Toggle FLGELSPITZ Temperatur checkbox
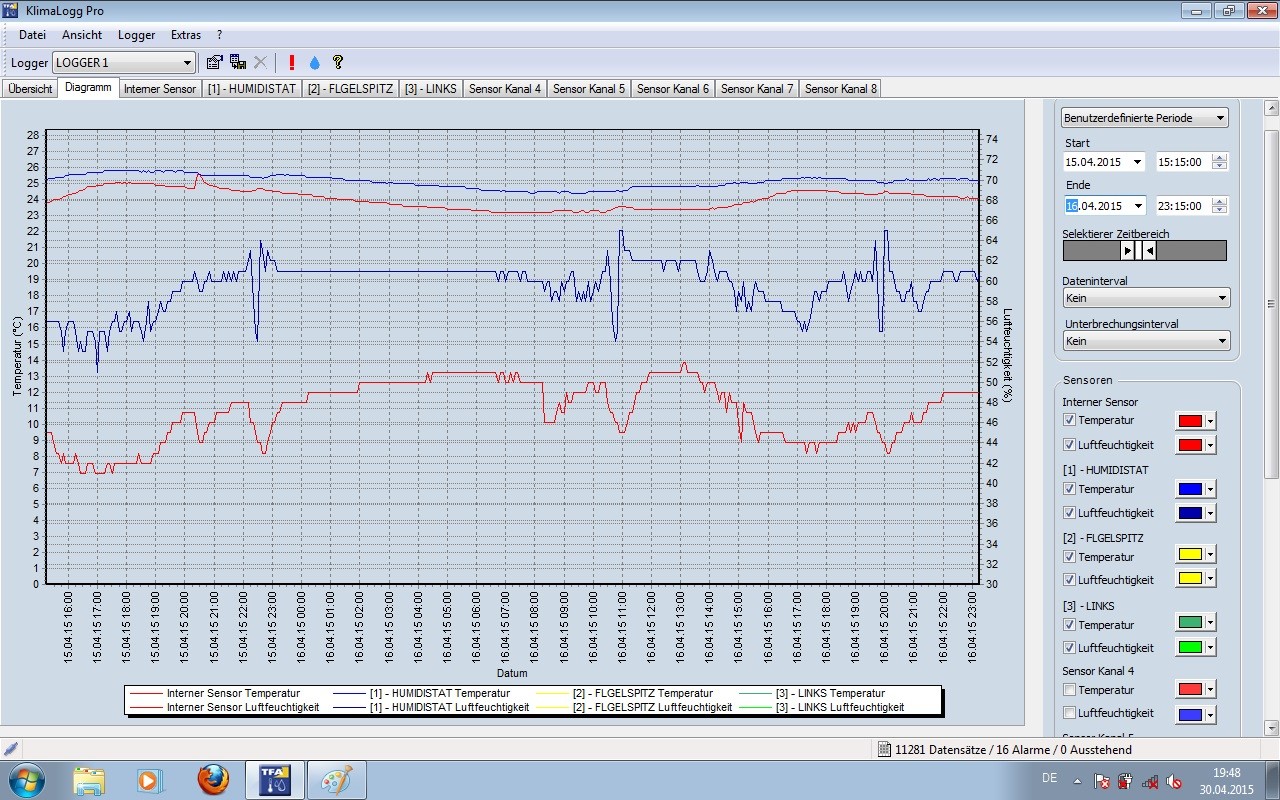 (x=1070, y=556)
